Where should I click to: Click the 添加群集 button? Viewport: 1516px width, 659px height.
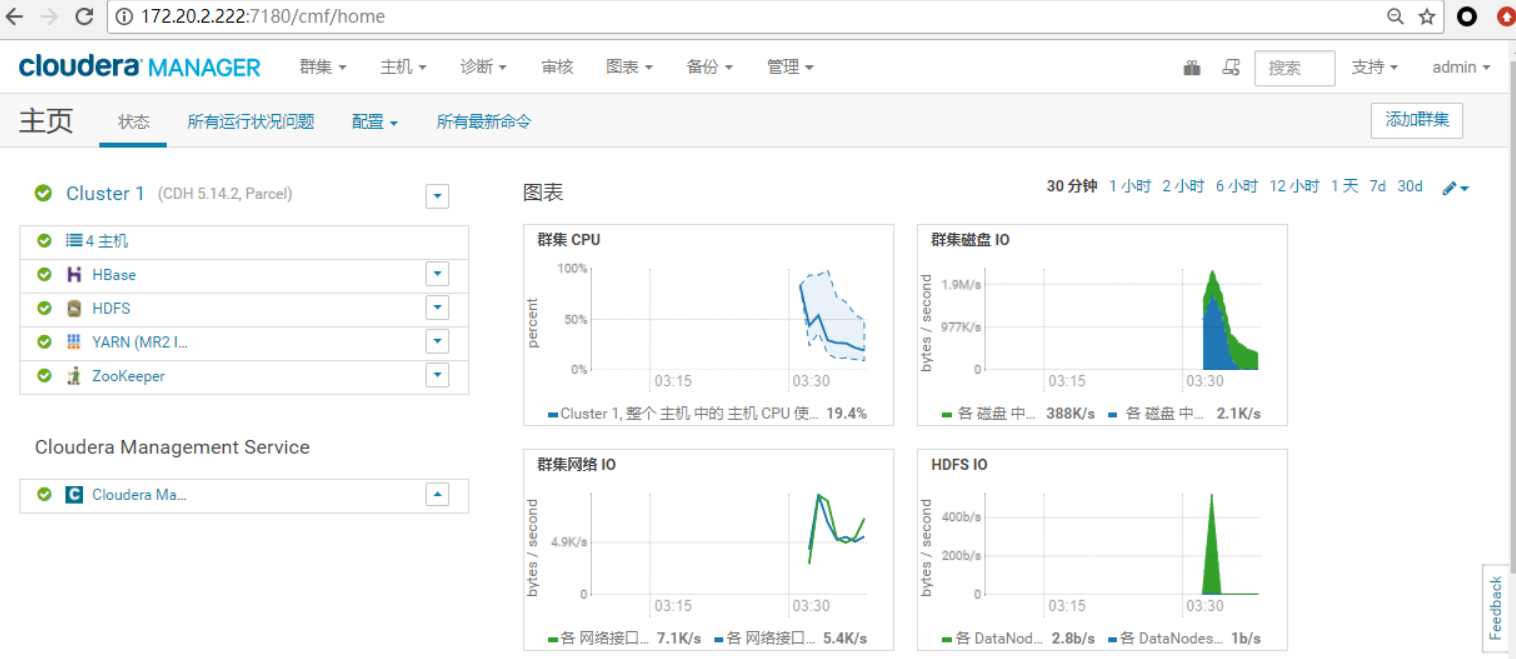pos(1416,120)
